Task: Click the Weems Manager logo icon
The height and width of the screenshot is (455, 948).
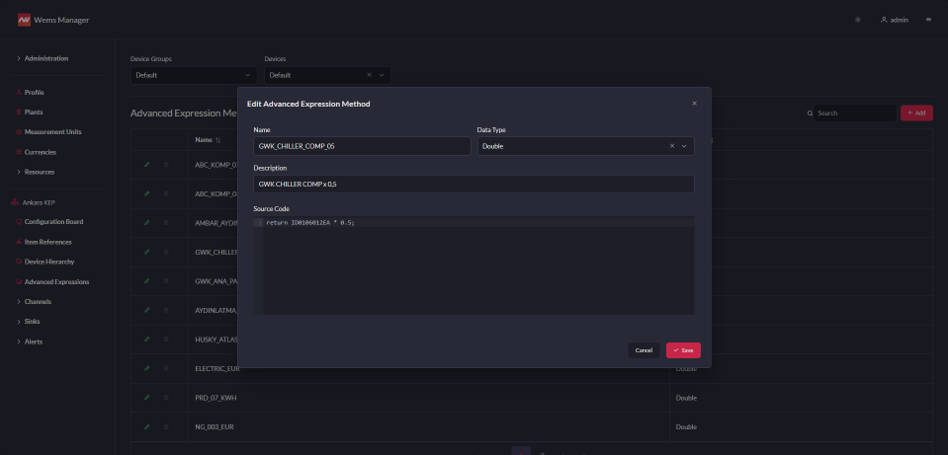Action: [24, 19]
